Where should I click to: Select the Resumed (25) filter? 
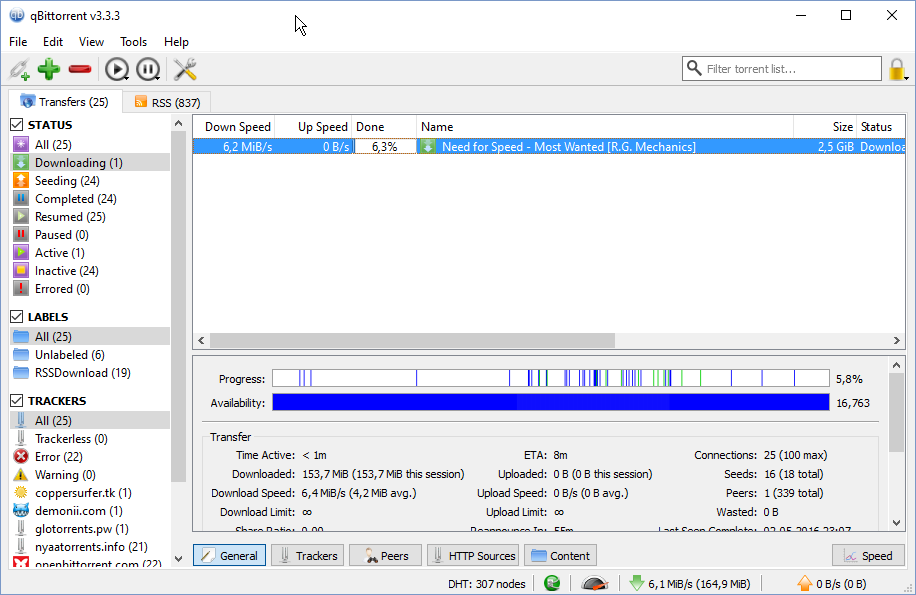pyautogui.click(x=90, y=217)
